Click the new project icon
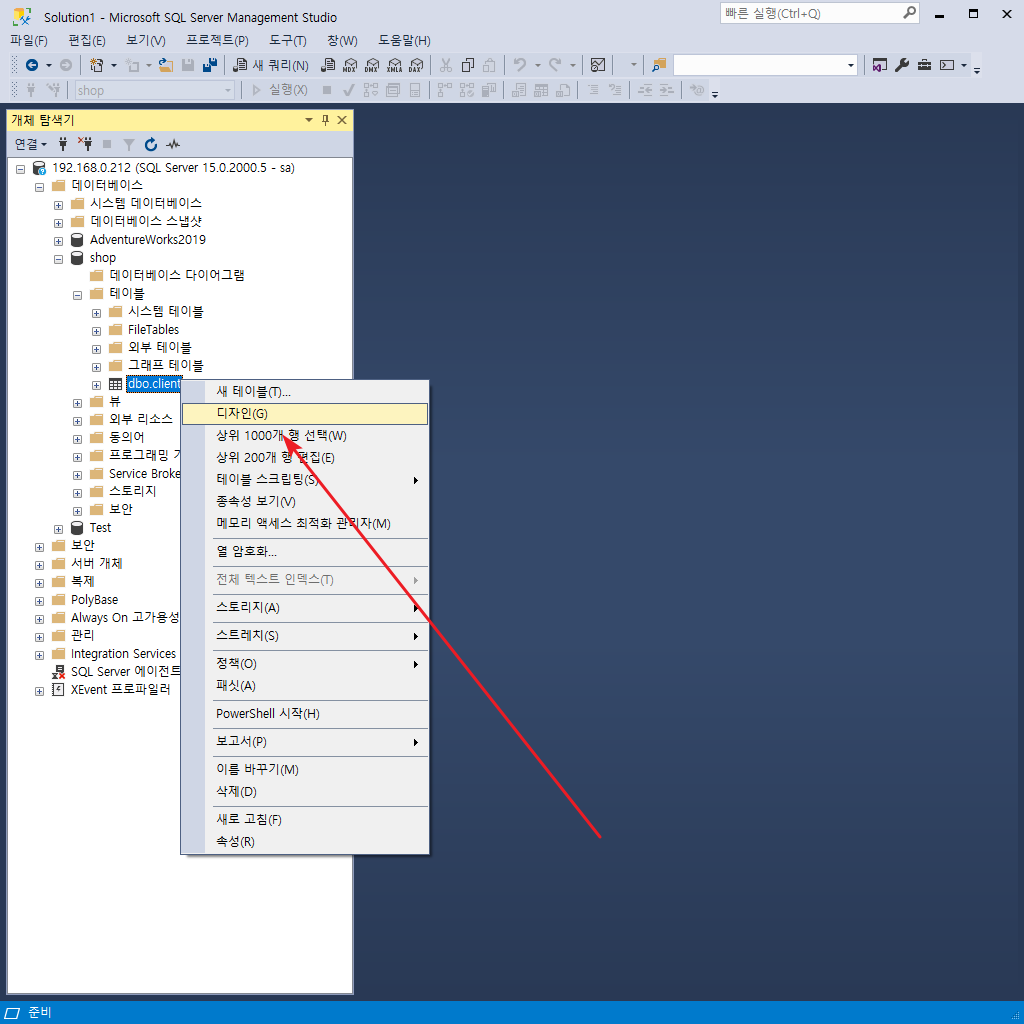The height and width of the screenshot is (1024, 1024). pos(97,65)
